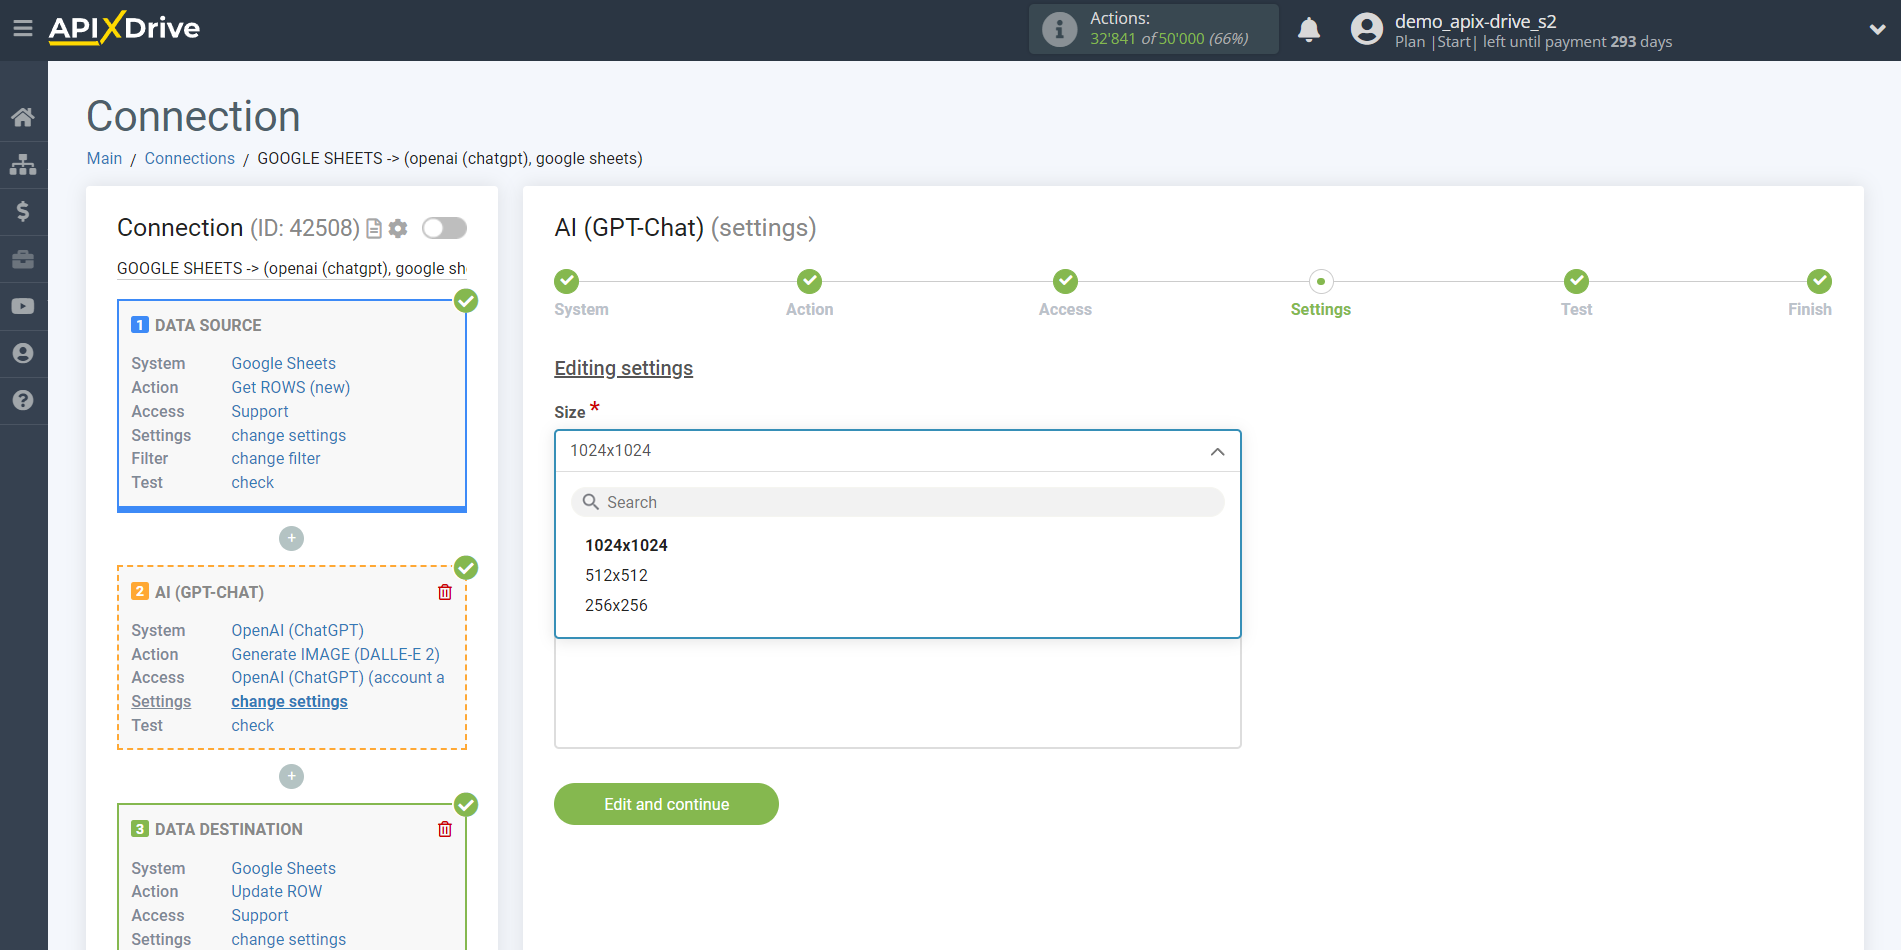The image size is (1901, 950).
Task: Add a block after AI (GPT-Chat)
Action: [x=291, y=776]
